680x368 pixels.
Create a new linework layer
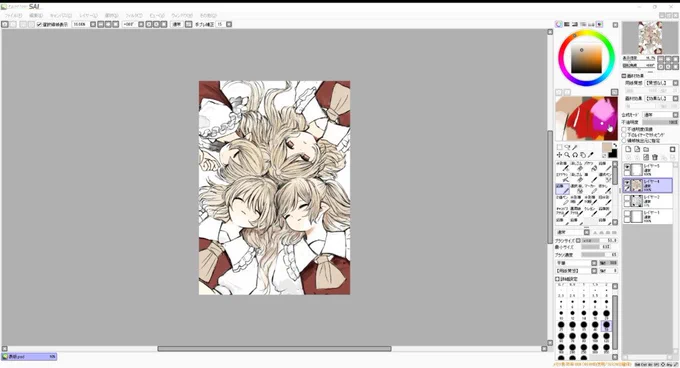coord(637,149)
